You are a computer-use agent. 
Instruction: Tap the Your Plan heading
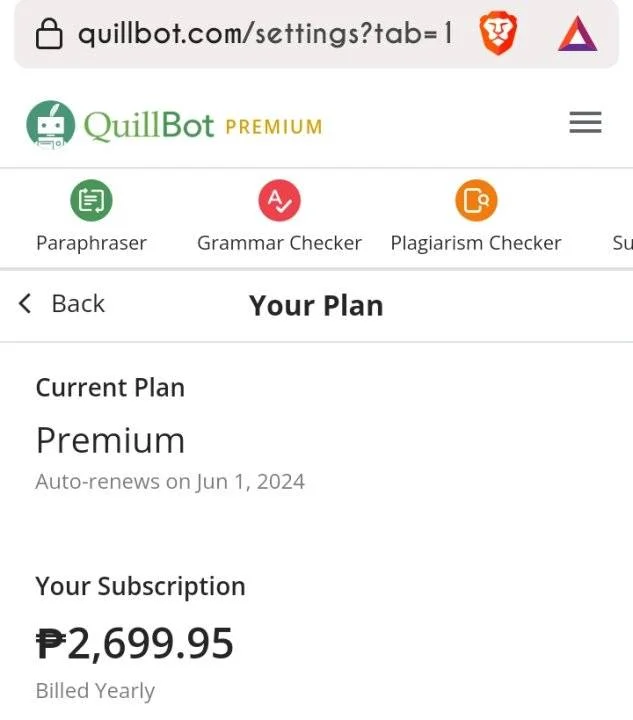click(316, 306)
